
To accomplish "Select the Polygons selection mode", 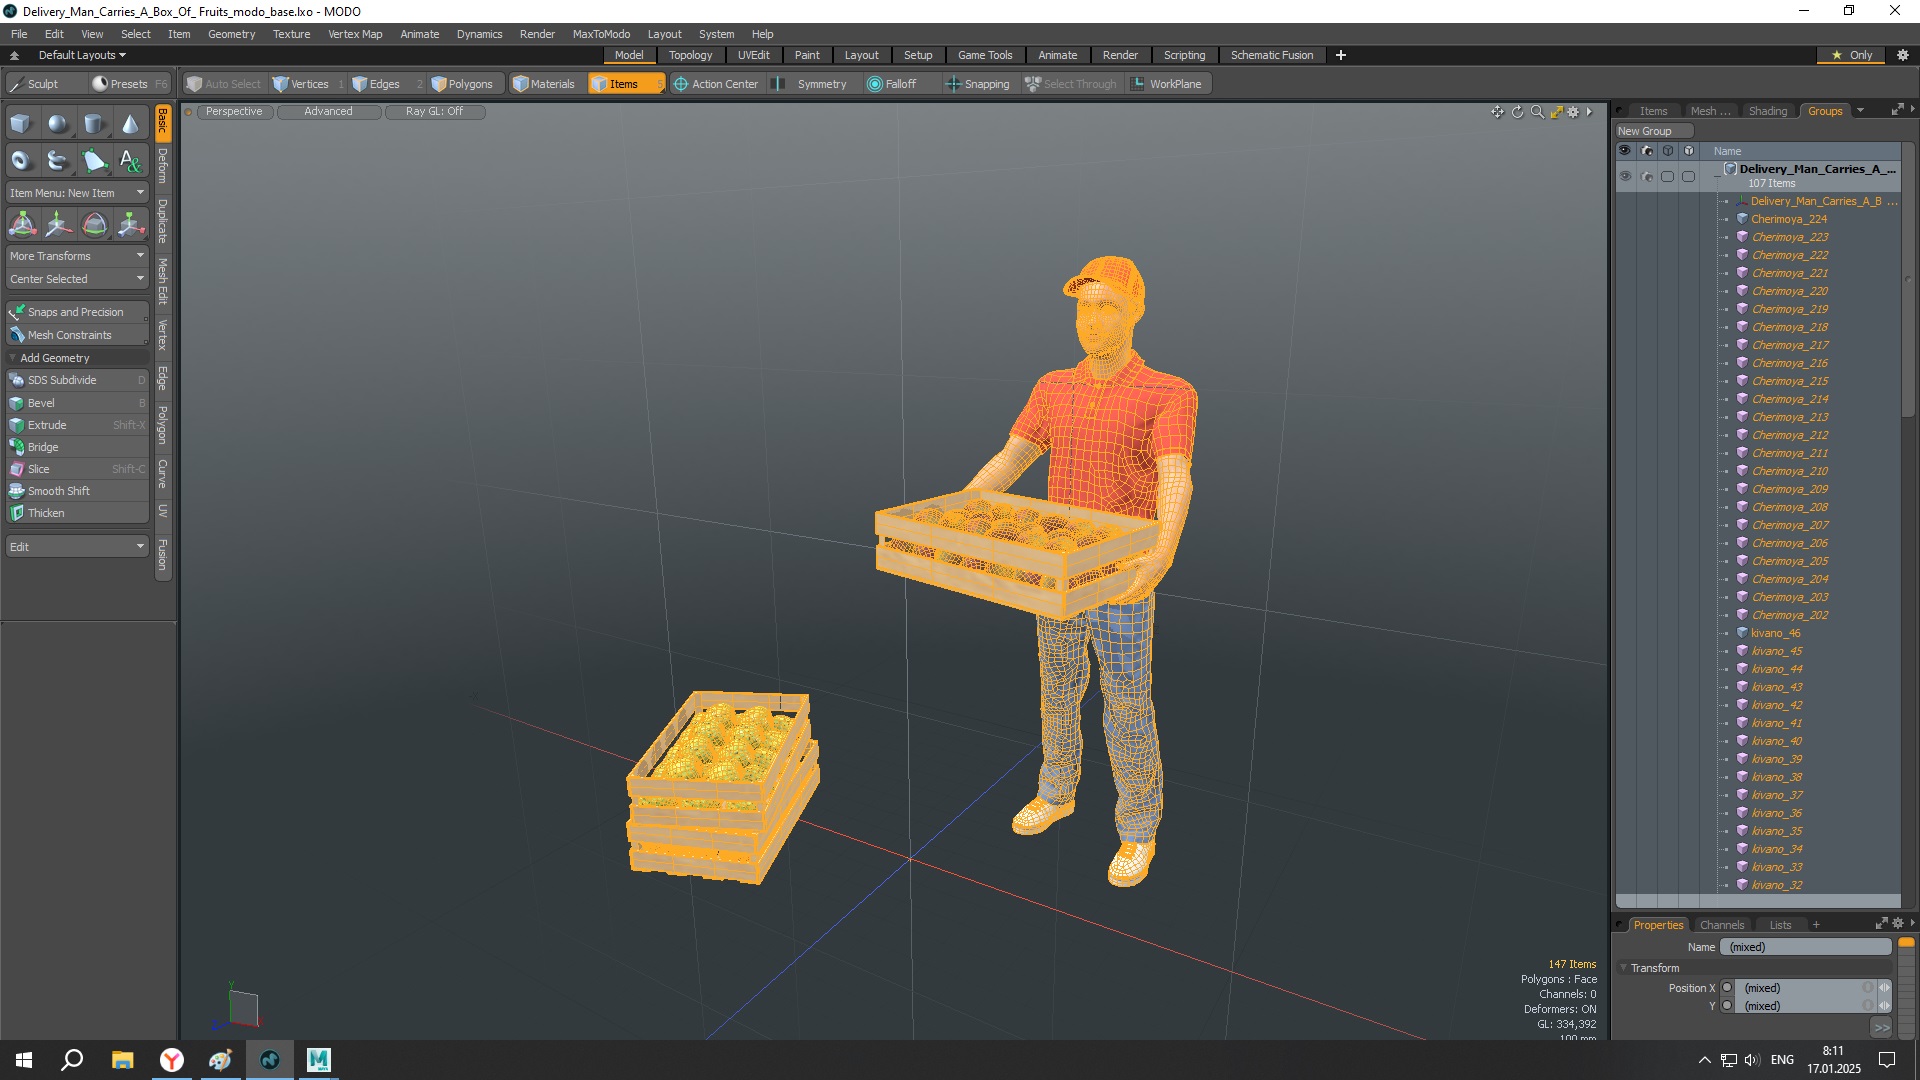I will pos(465,83).
